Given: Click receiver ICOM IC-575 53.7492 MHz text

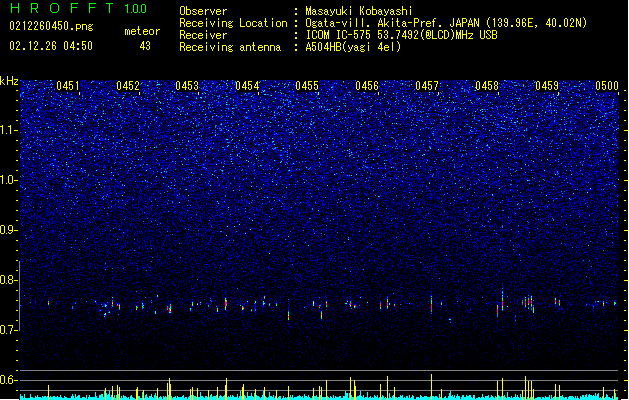Looking at the screenshot, I should (402, 35).
